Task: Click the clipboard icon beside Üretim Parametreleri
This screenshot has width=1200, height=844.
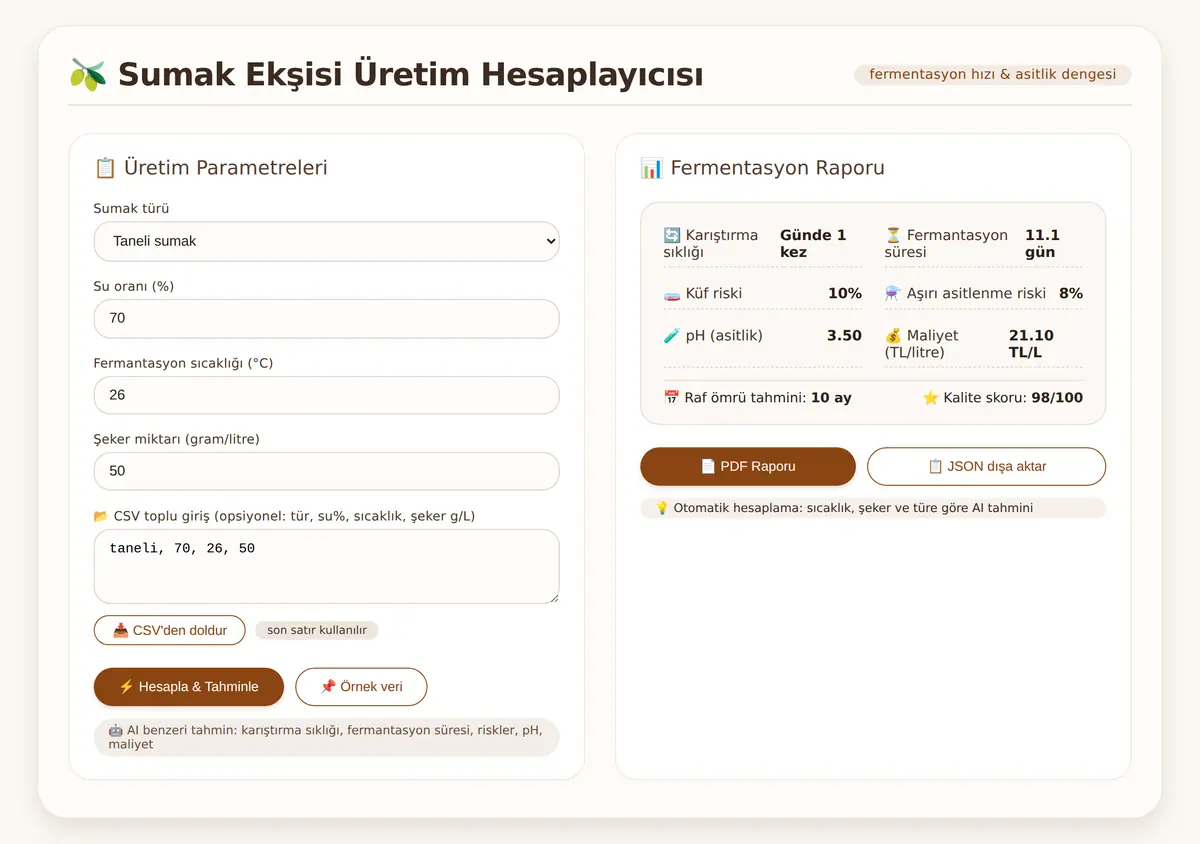Action: [x=105, y=168]
